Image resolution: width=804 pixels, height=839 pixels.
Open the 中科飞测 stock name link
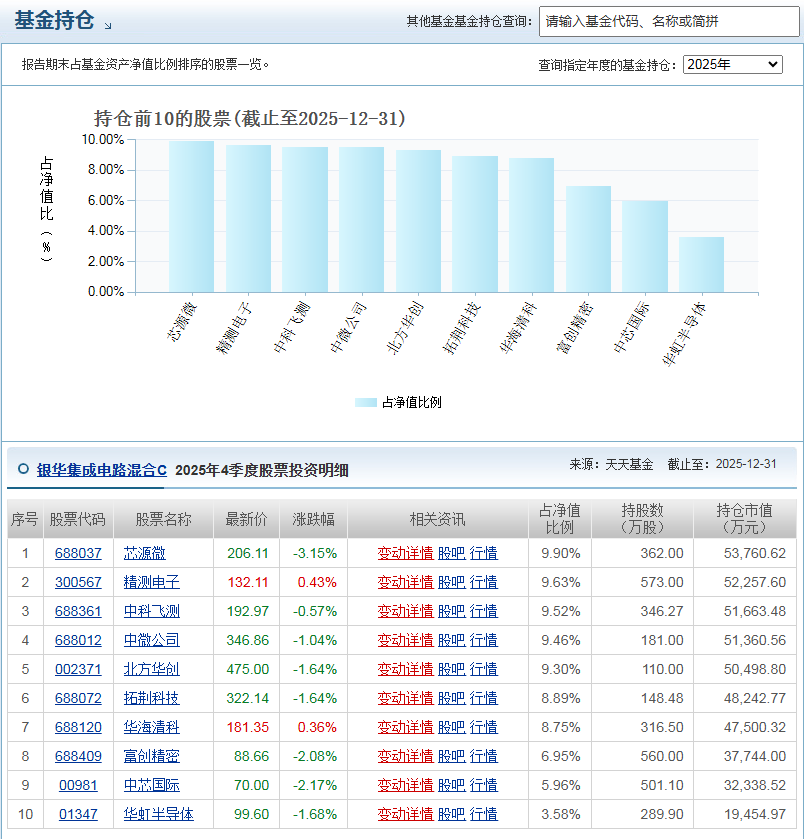point(151,611)
